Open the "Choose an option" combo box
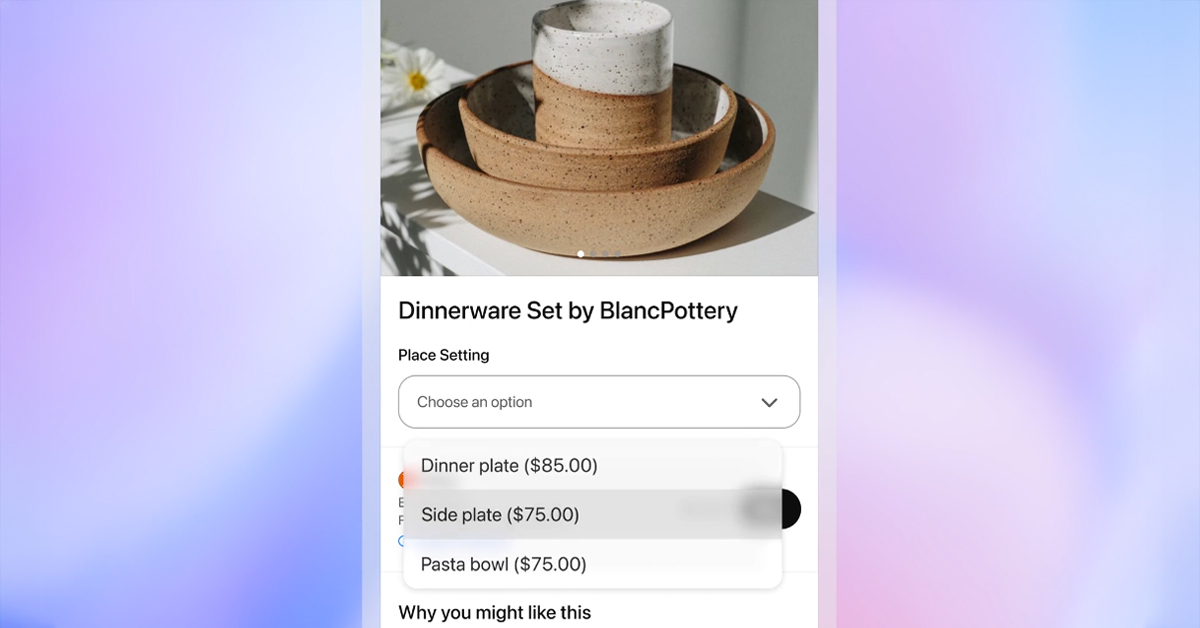Screen dimensions: 1200x628 pyautogui.click(x=599, y=402)
